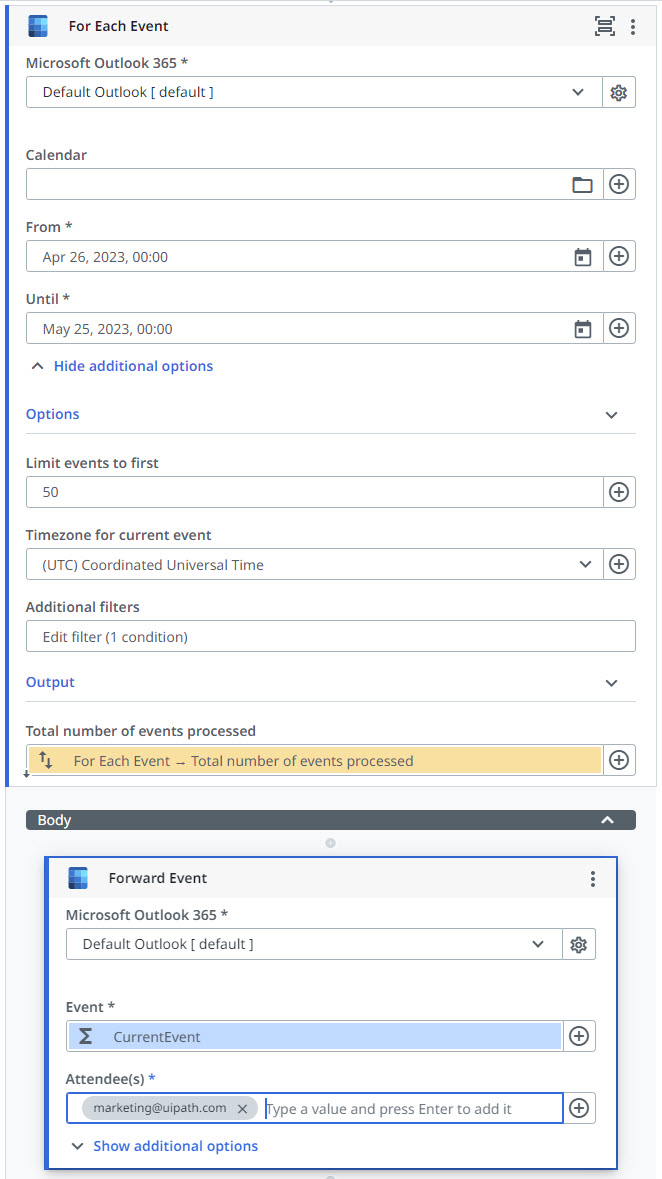Click the plus button beside Timezone field
662x1179 pixels.
[619, 564]
